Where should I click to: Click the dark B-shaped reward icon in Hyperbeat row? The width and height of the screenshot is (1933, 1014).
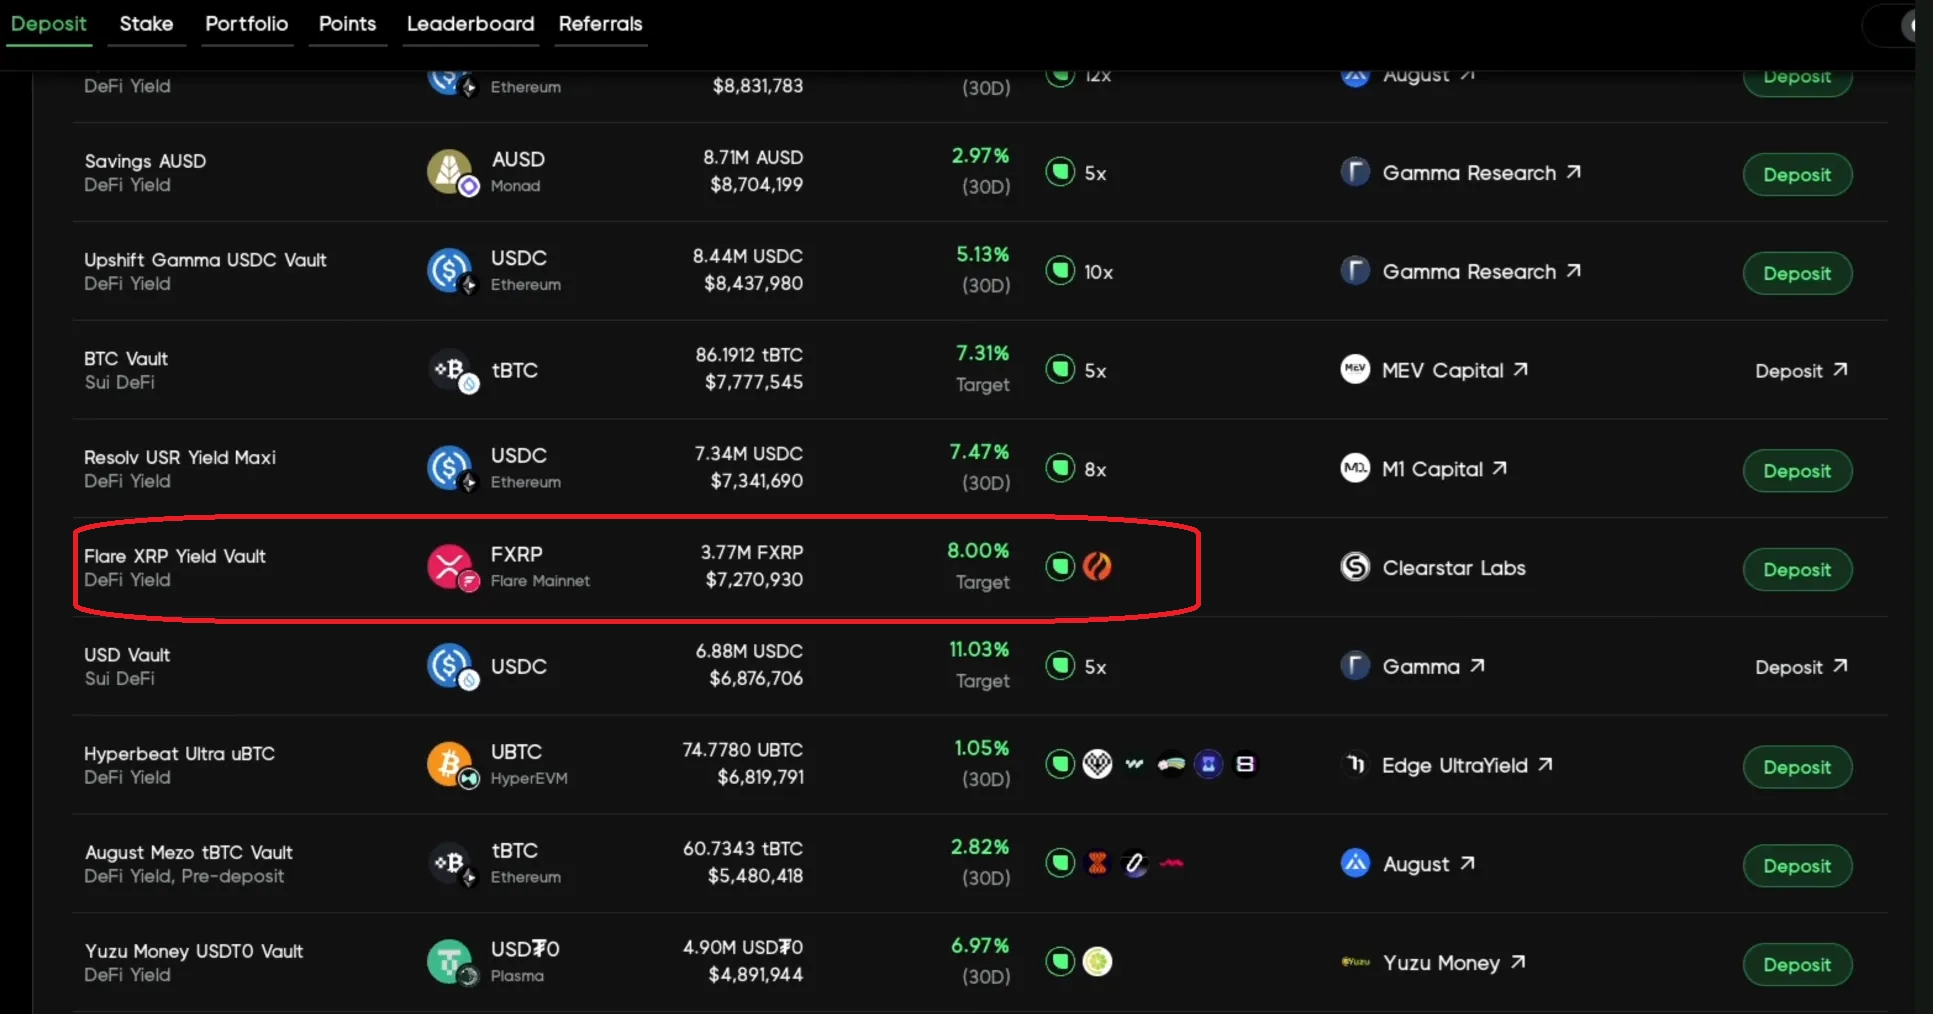[x=1245, y=765]
